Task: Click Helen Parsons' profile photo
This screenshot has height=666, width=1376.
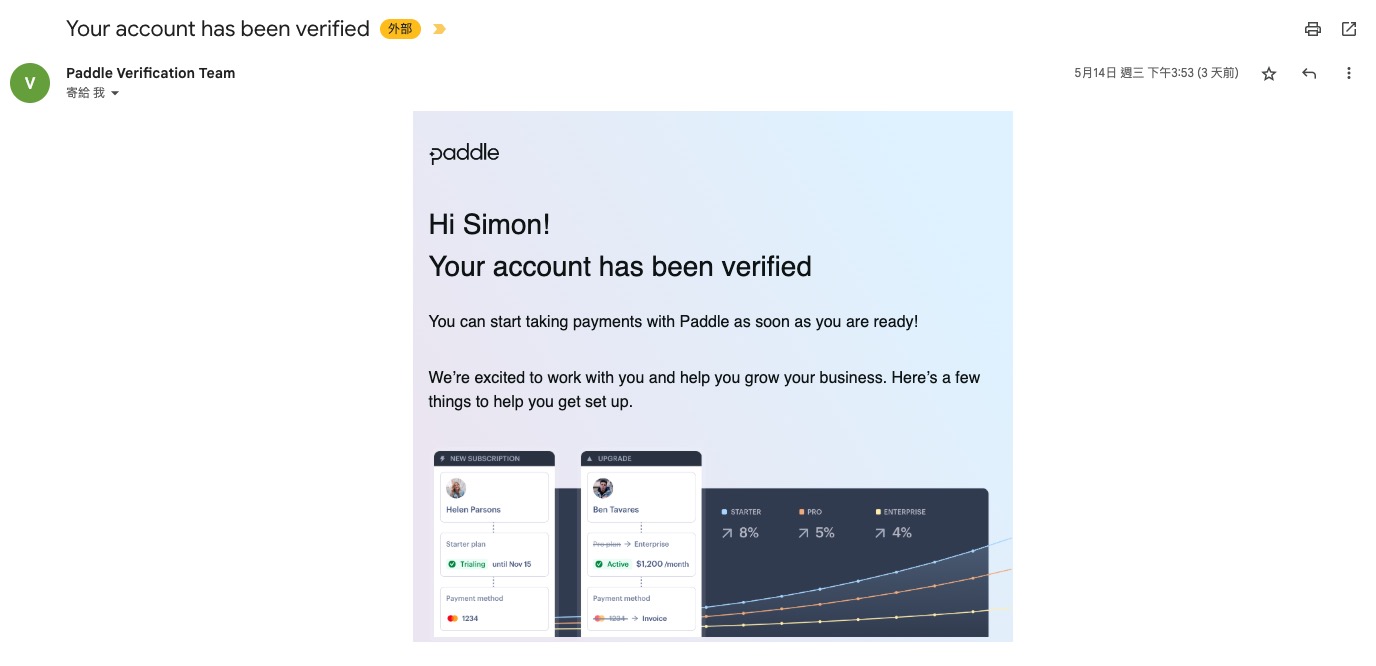Action: pyautogui.click(x=456, y=488)
